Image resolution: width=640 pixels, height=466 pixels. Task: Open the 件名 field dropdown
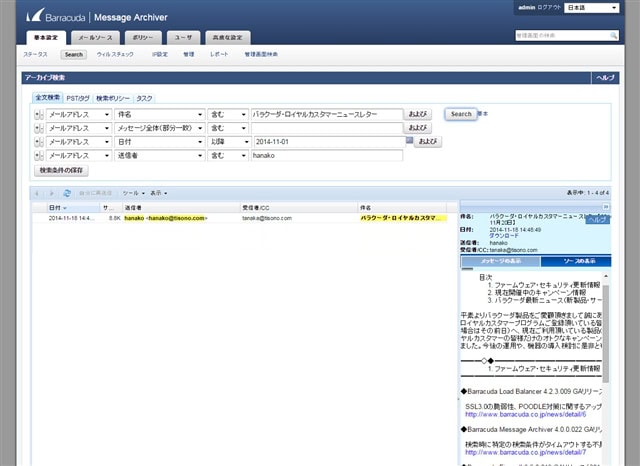(160, 115)
